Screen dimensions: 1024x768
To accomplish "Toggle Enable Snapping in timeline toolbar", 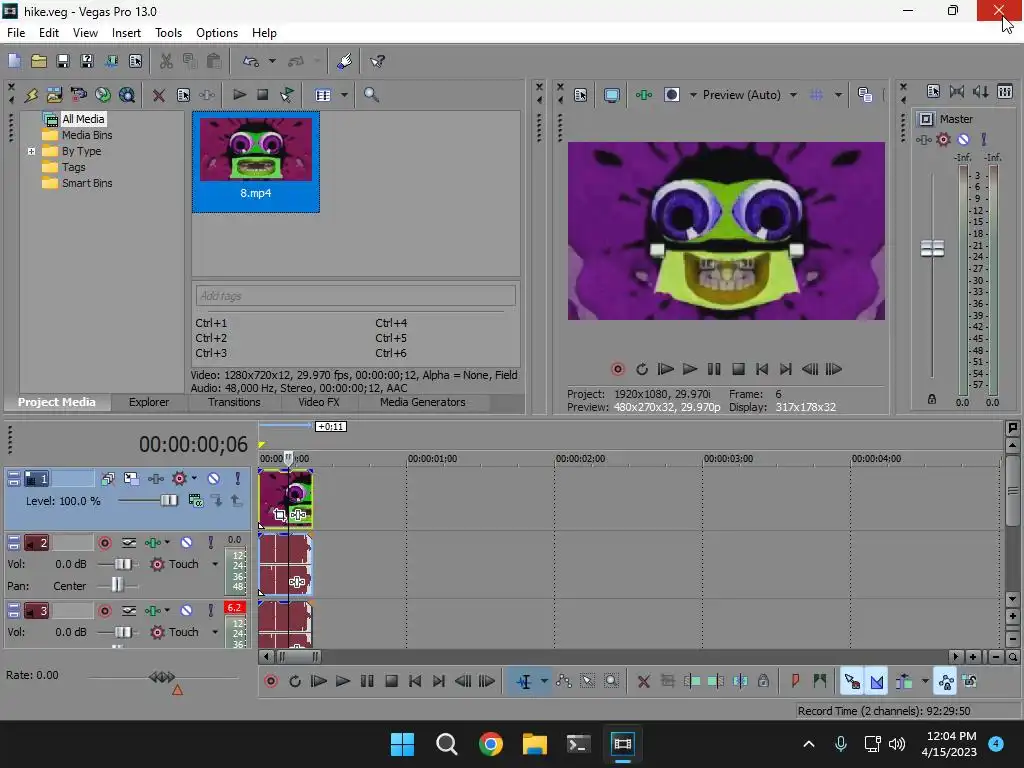I will click(x=852, y=682).
